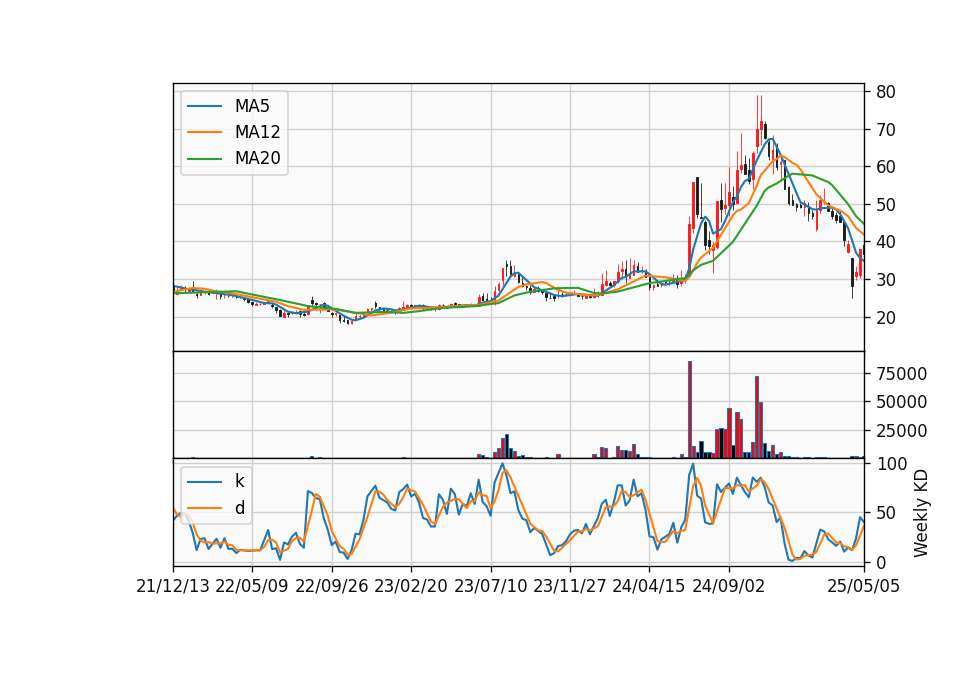Image resolution: width=960 pixels, height=690 pixels.
Task: Click the k legend label
Action: coord(239,481)
